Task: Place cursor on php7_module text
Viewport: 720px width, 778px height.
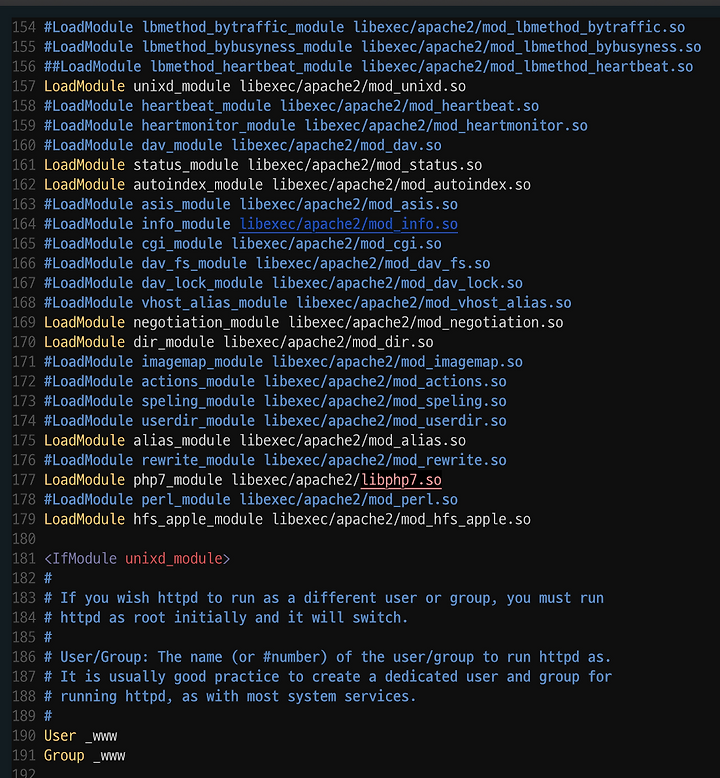Action: [x=178, y=480]
